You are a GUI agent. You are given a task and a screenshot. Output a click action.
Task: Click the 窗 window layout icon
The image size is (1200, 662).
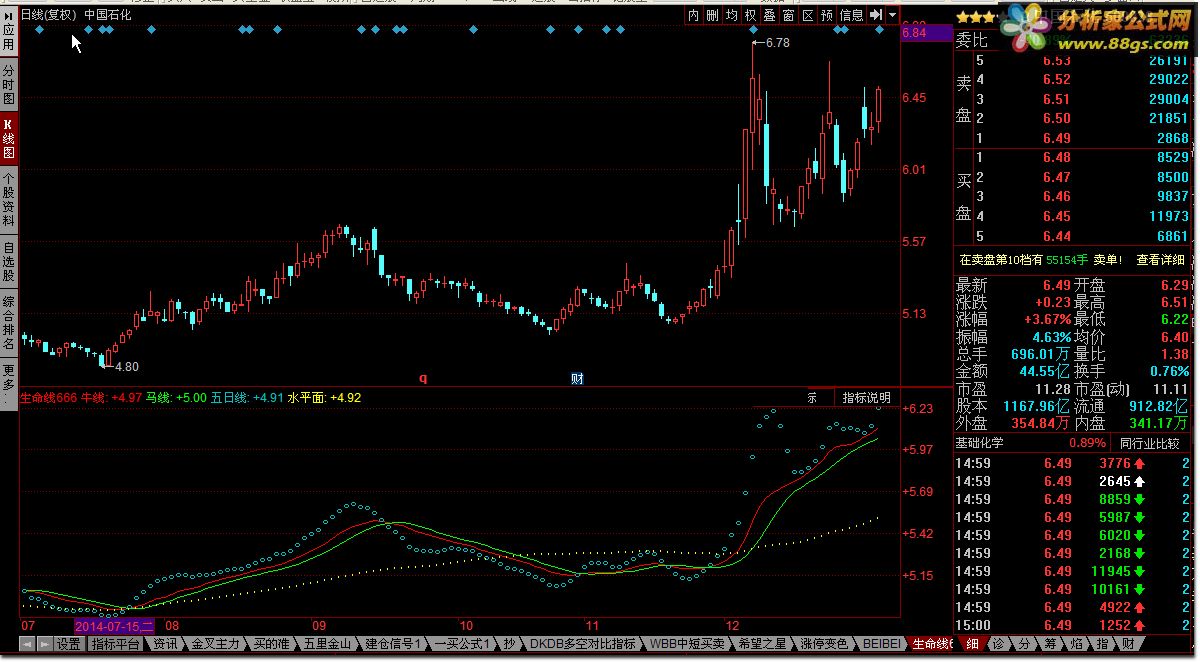point(789,15)
